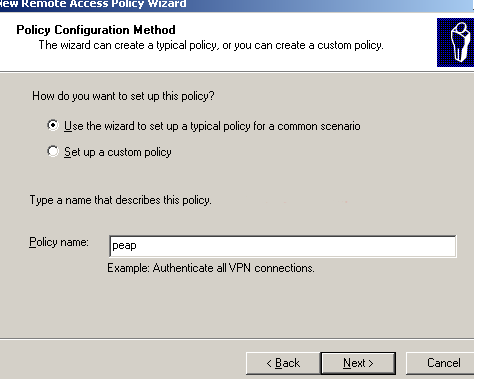
Task: Choose the Set up a custom policy radio
Action: tap(53, 151)
